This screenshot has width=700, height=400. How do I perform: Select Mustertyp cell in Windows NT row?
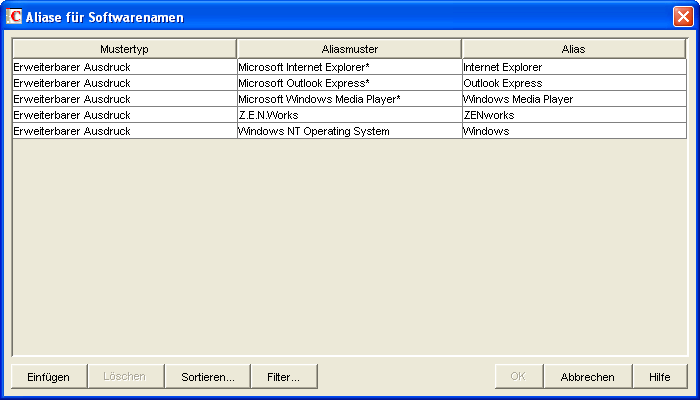tap(125, 131)
